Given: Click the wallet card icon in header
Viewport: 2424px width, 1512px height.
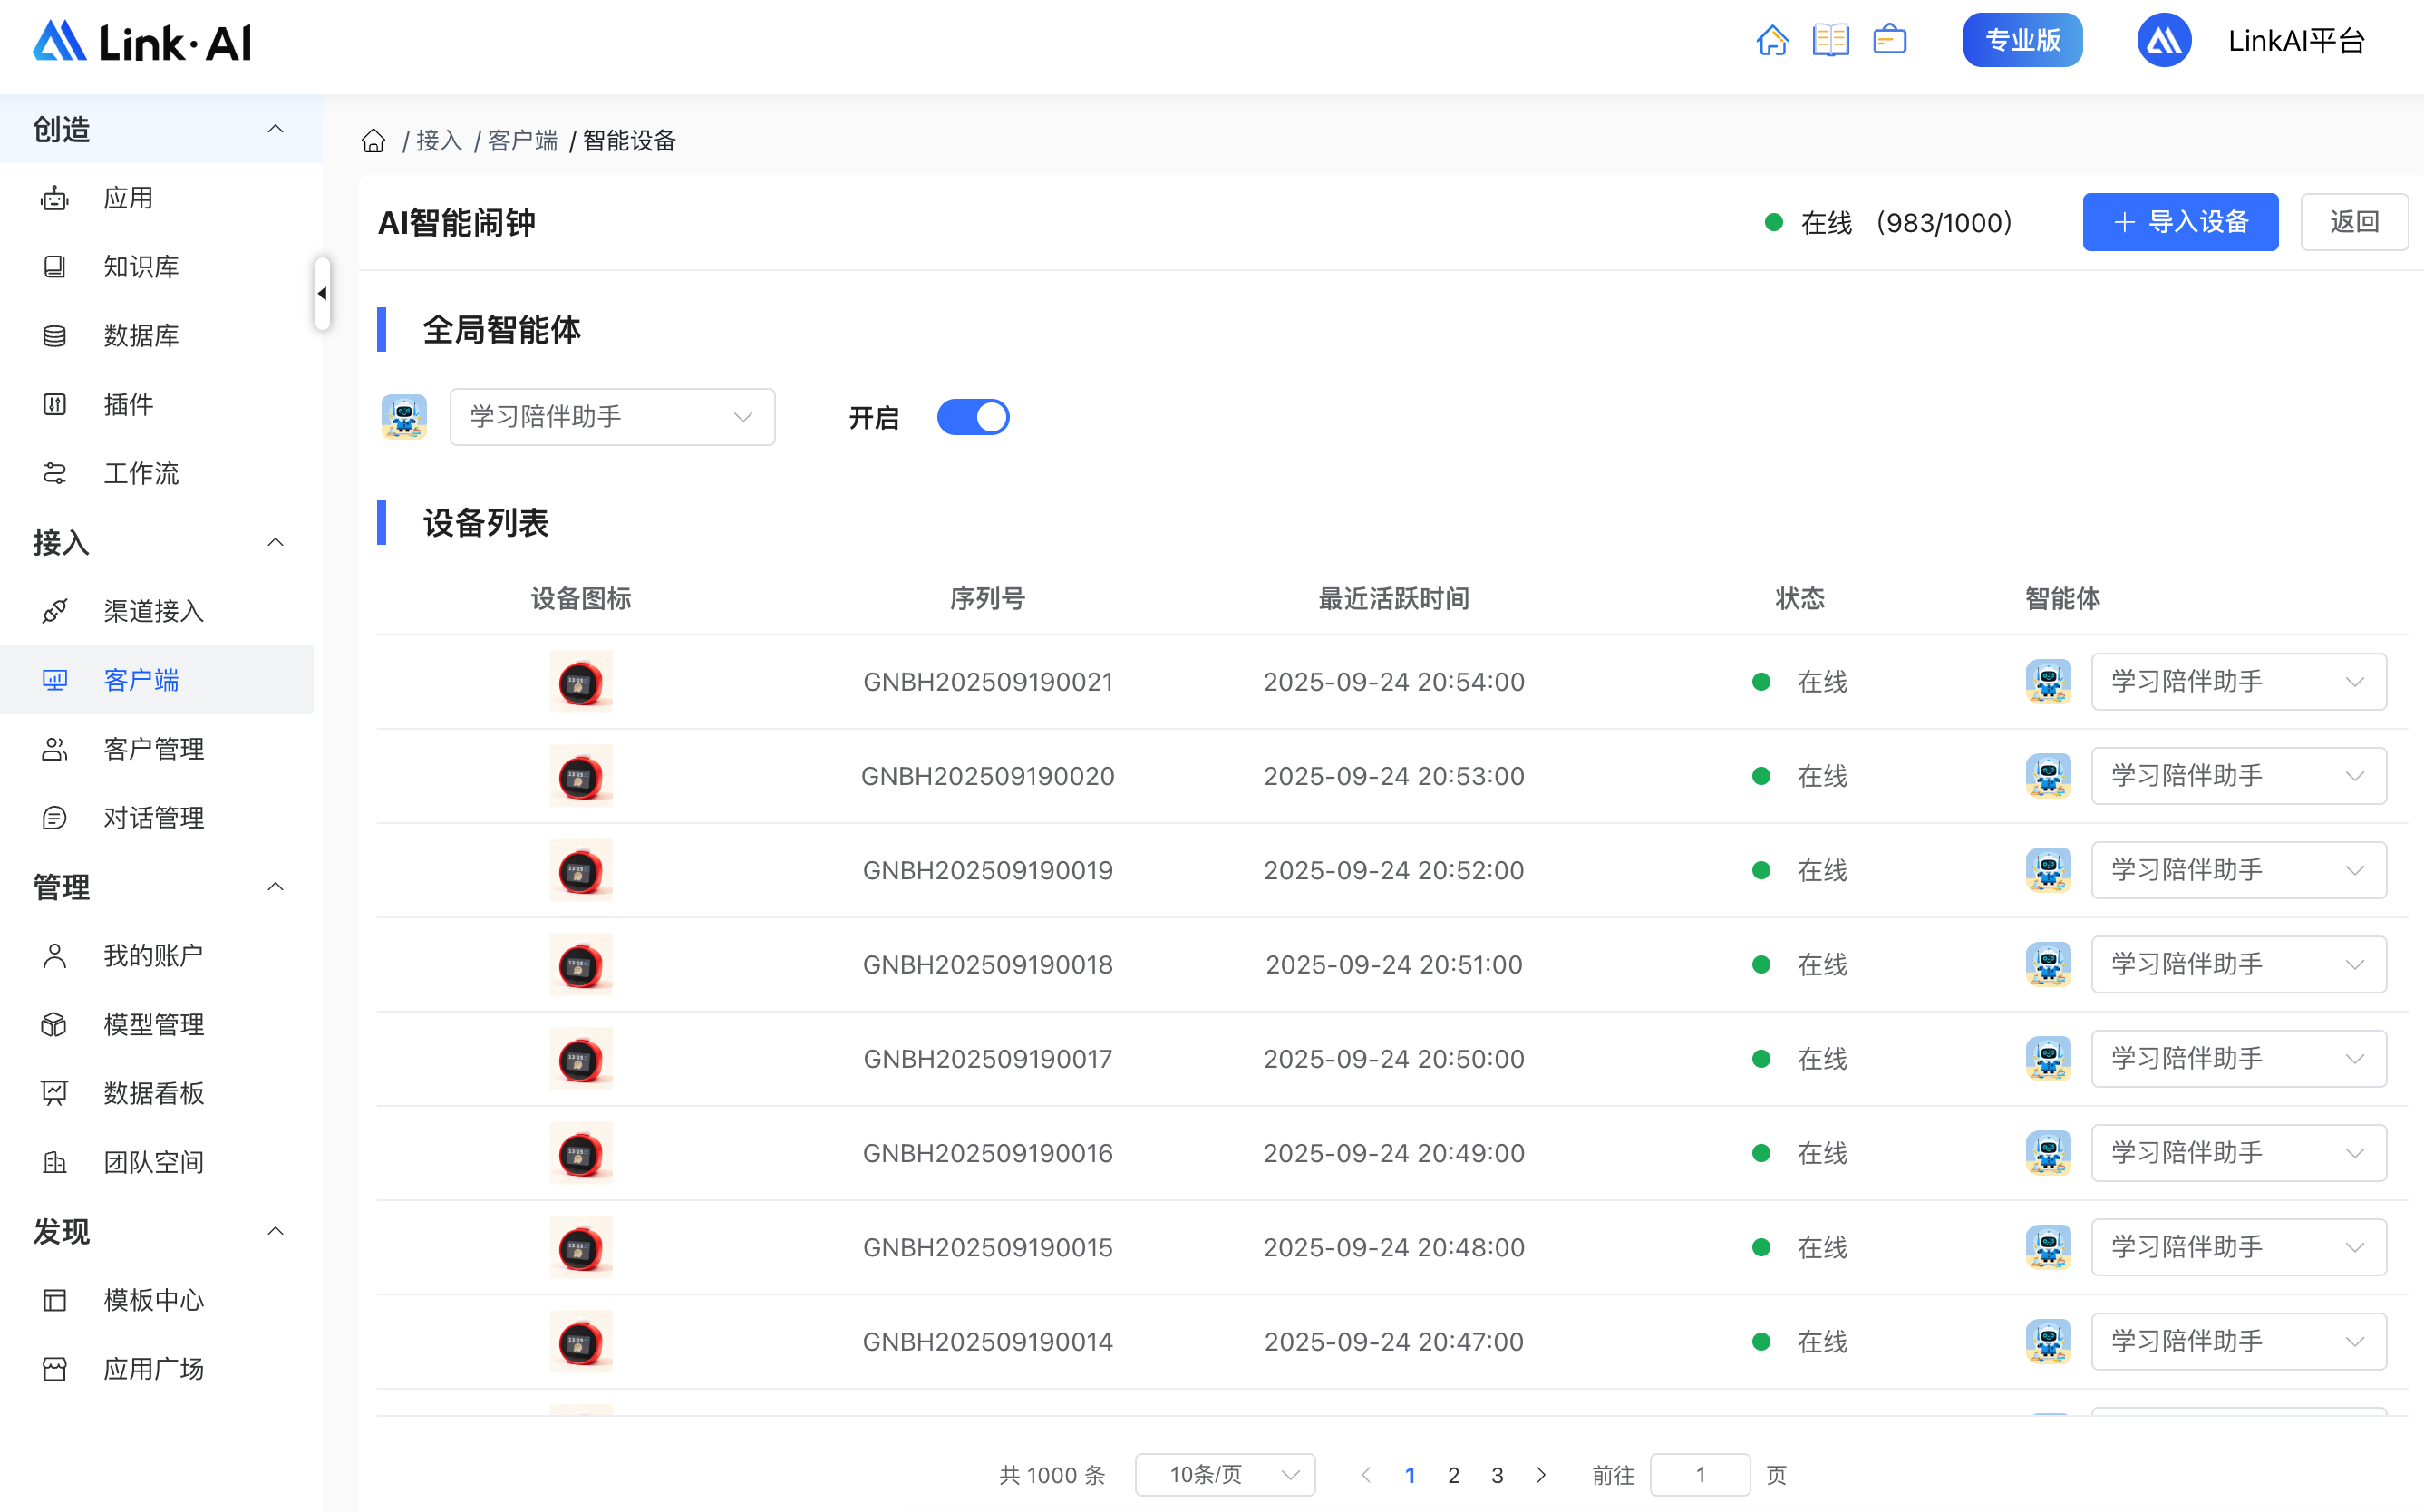Looking at the screenshot, I should (1889, 41).
